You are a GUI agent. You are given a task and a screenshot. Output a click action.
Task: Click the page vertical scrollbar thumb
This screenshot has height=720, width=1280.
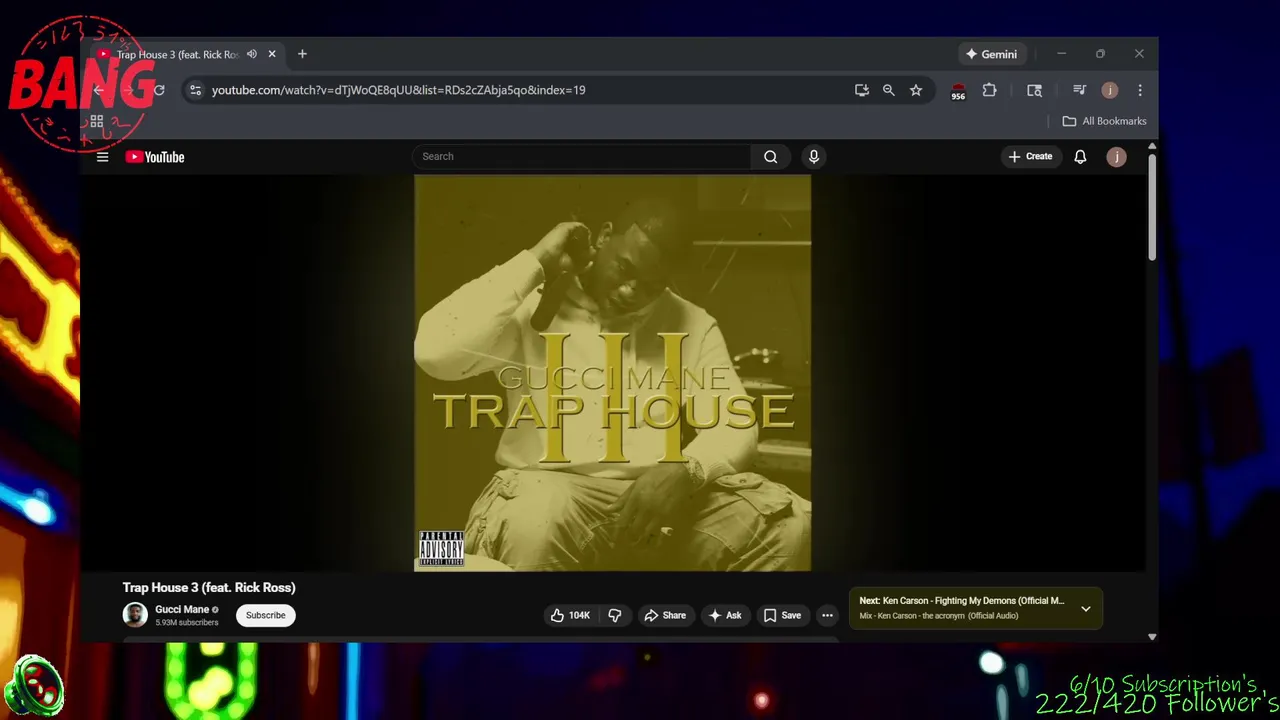(1152, 208)
